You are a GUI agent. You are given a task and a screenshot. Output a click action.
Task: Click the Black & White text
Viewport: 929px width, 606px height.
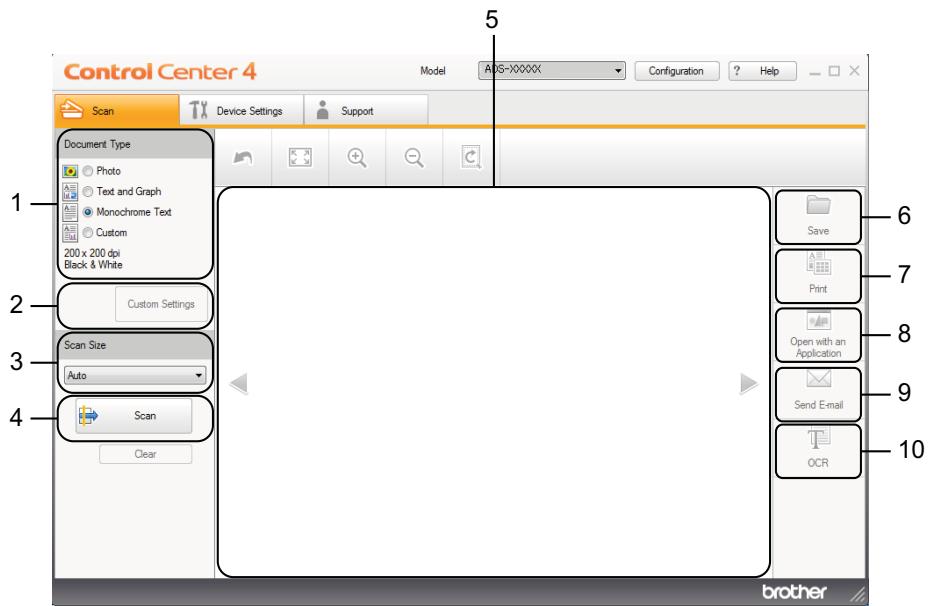93,265
